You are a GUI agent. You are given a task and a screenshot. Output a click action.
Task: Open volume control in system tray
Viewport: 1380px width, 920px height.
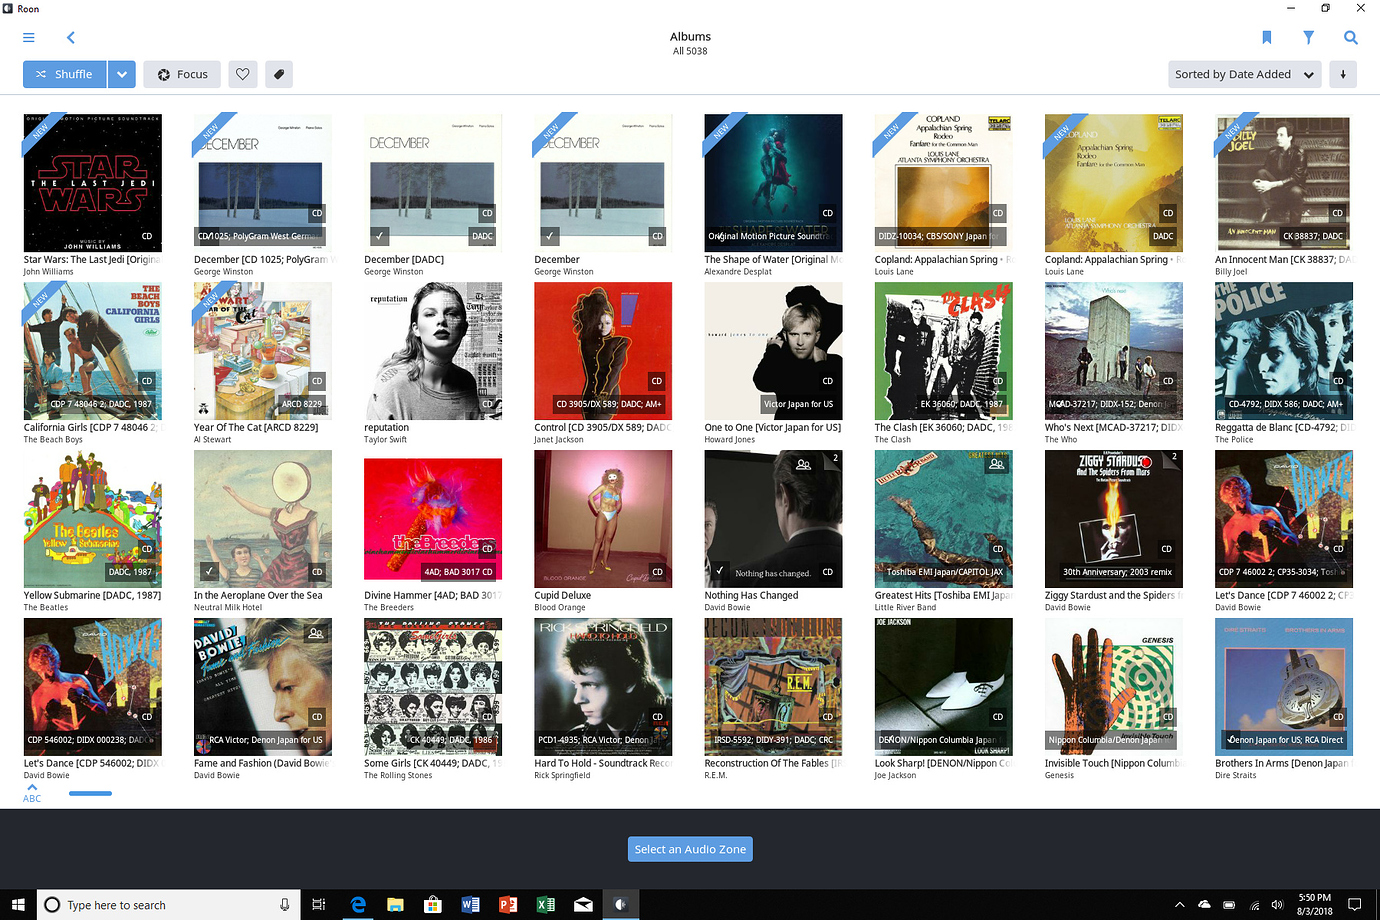point(1277,904)
